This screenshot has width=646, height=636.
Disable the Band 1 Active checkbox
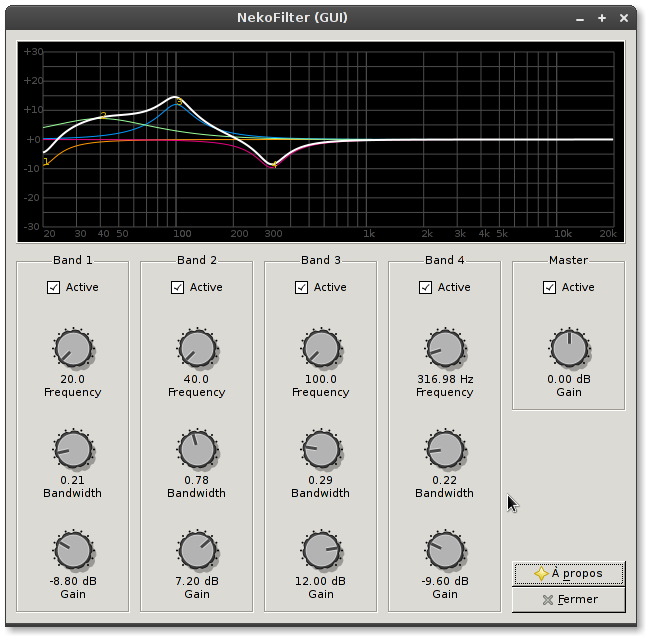pos(54,288)
